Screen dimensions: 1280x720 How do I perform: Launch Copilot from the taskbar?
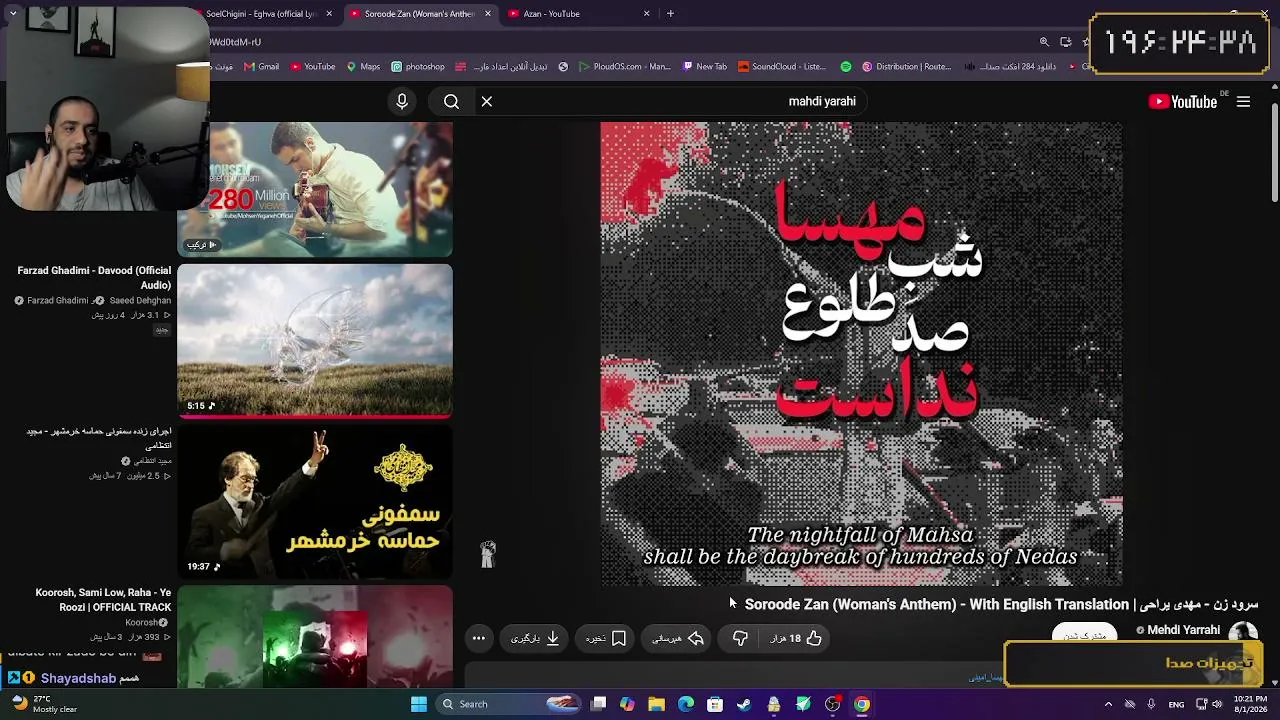coord(627,704)
